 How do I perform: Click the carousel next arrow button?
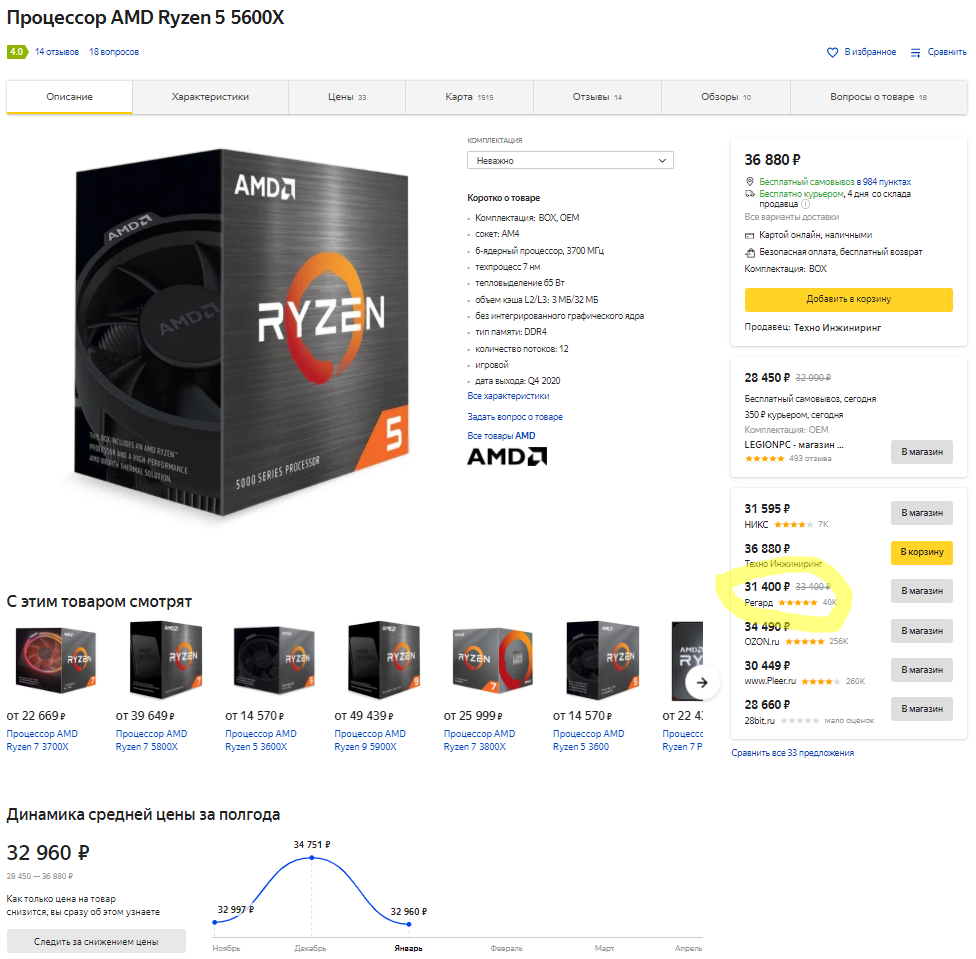pyautogui.click(x=702, y=683)
